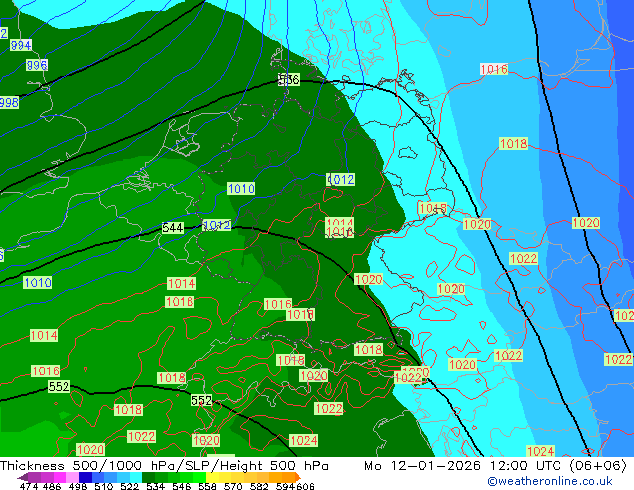The width and height of the screenshot is (634, 490).
Task: Click the 522 legend value
Action: pos(129,486)
